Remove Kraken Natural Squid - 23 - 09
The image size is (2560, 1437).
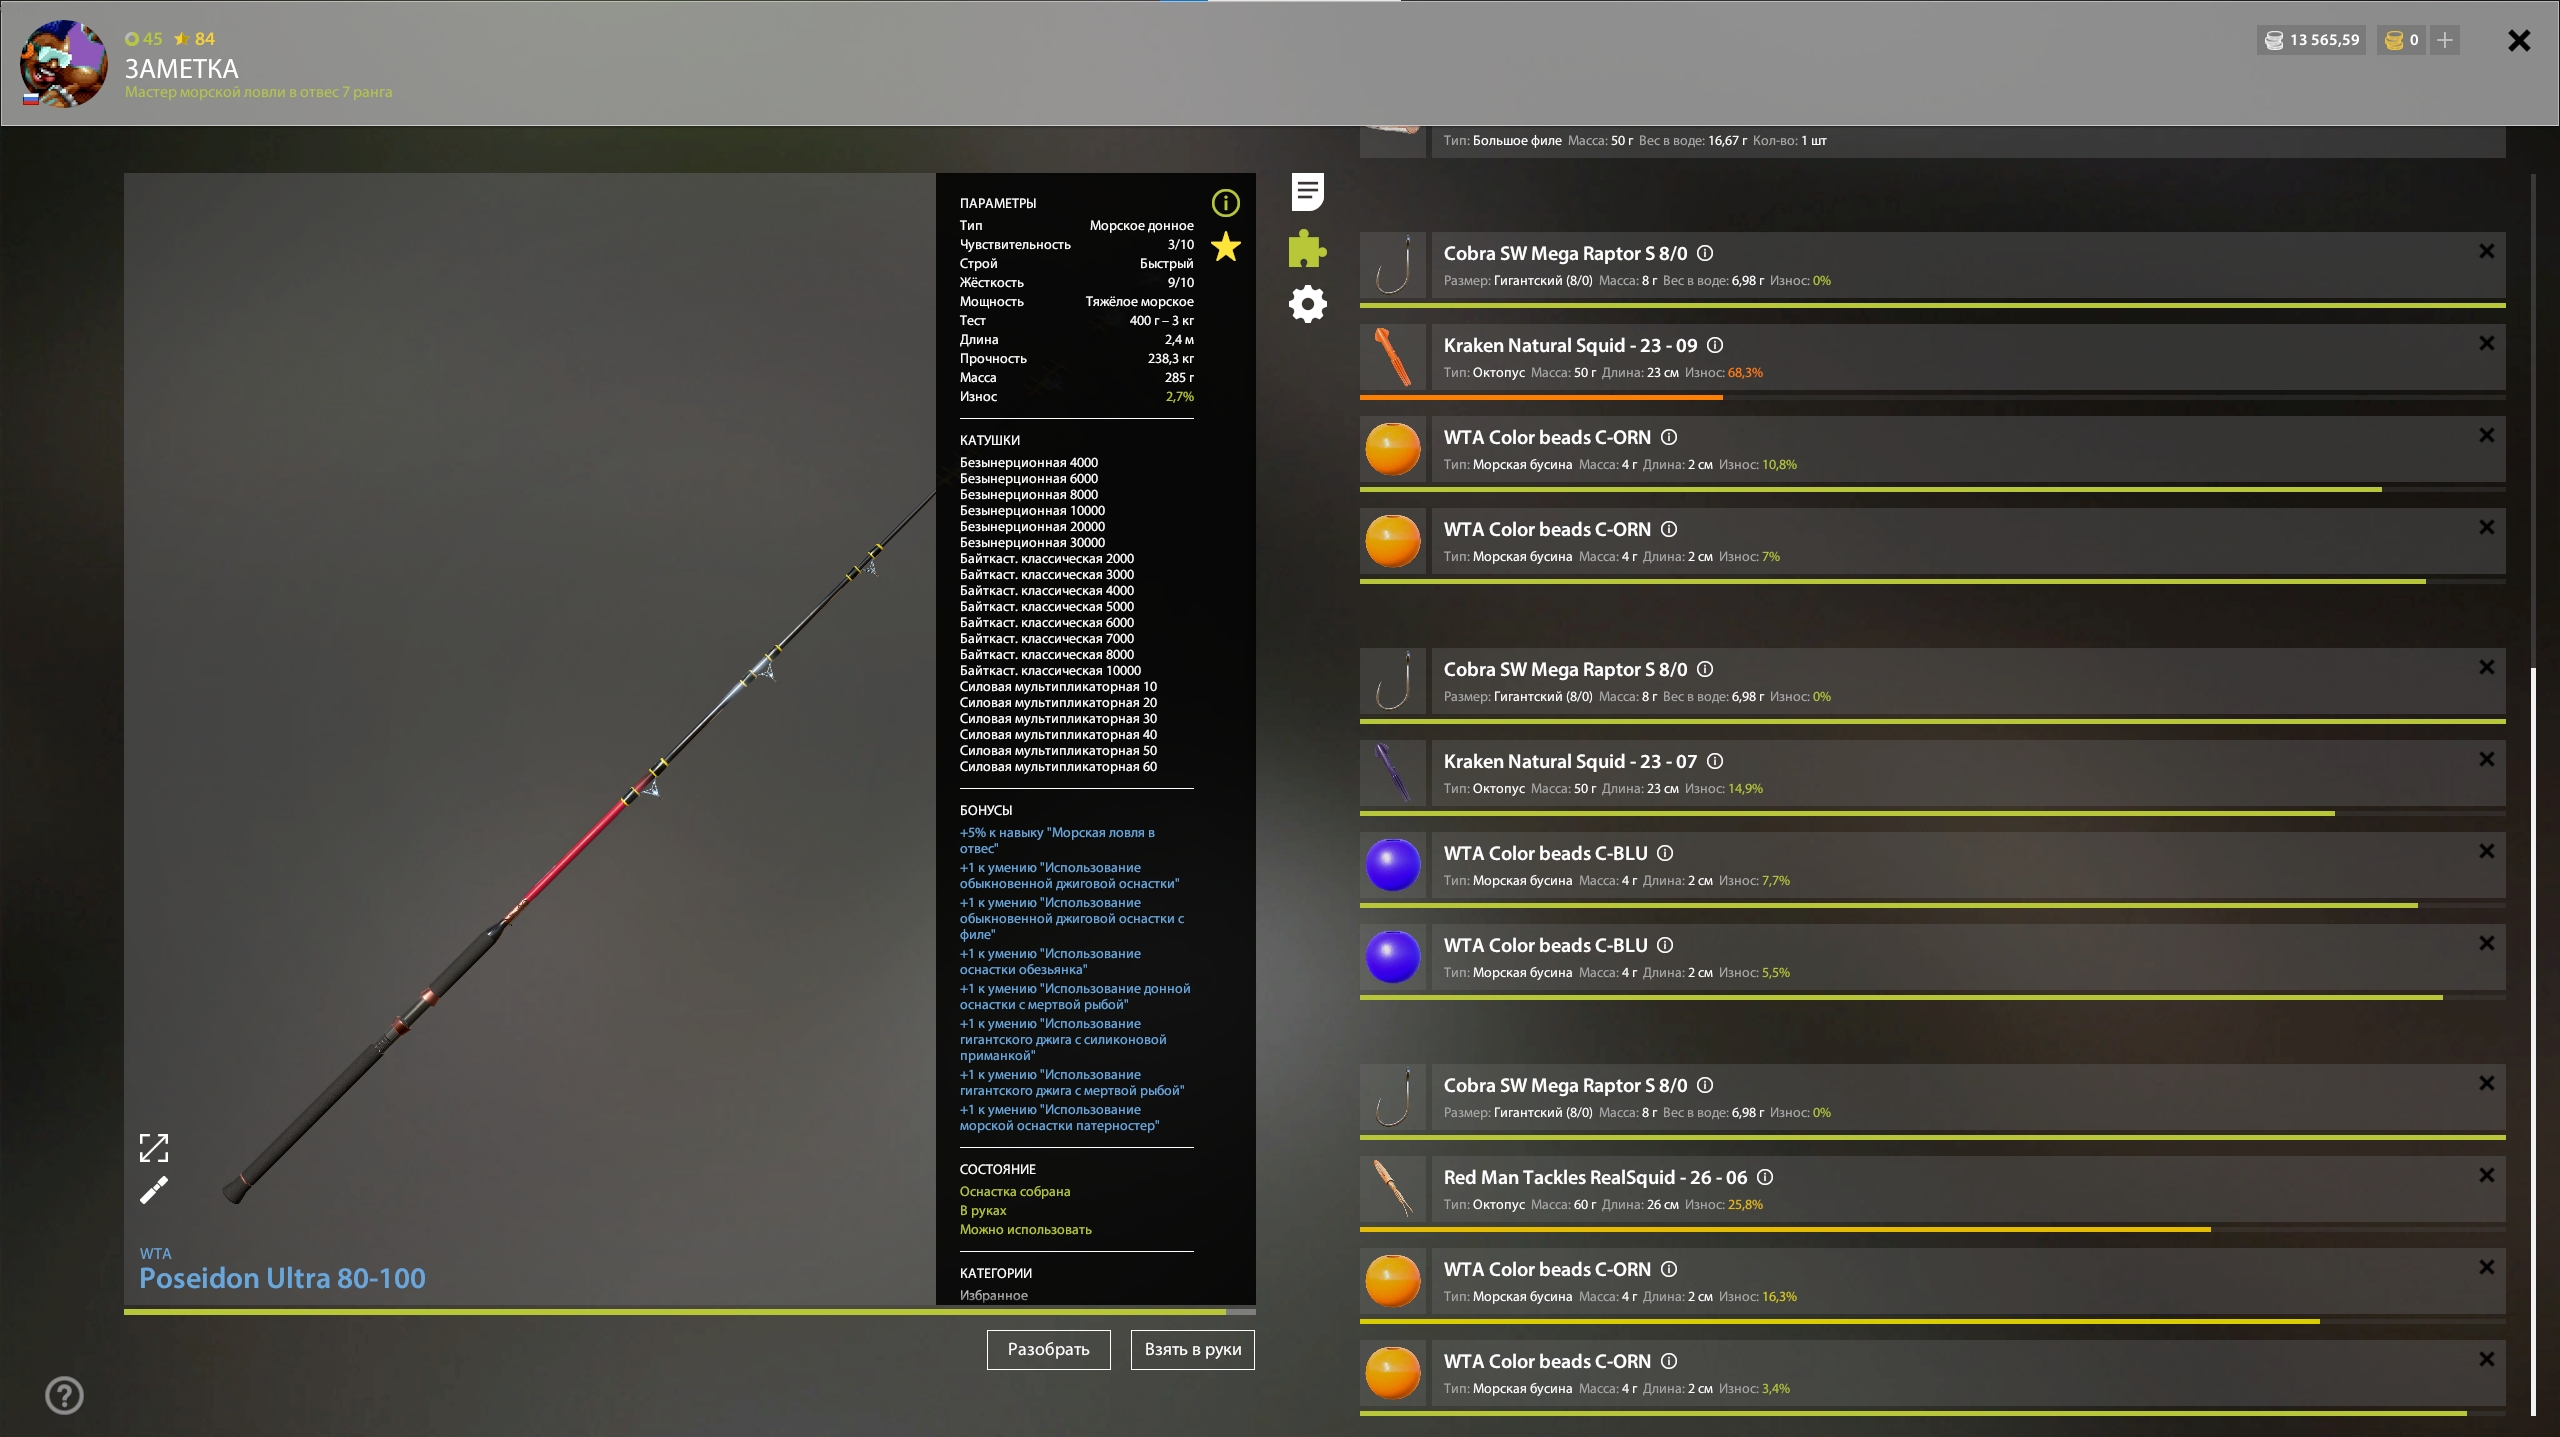coord(2486,344)
